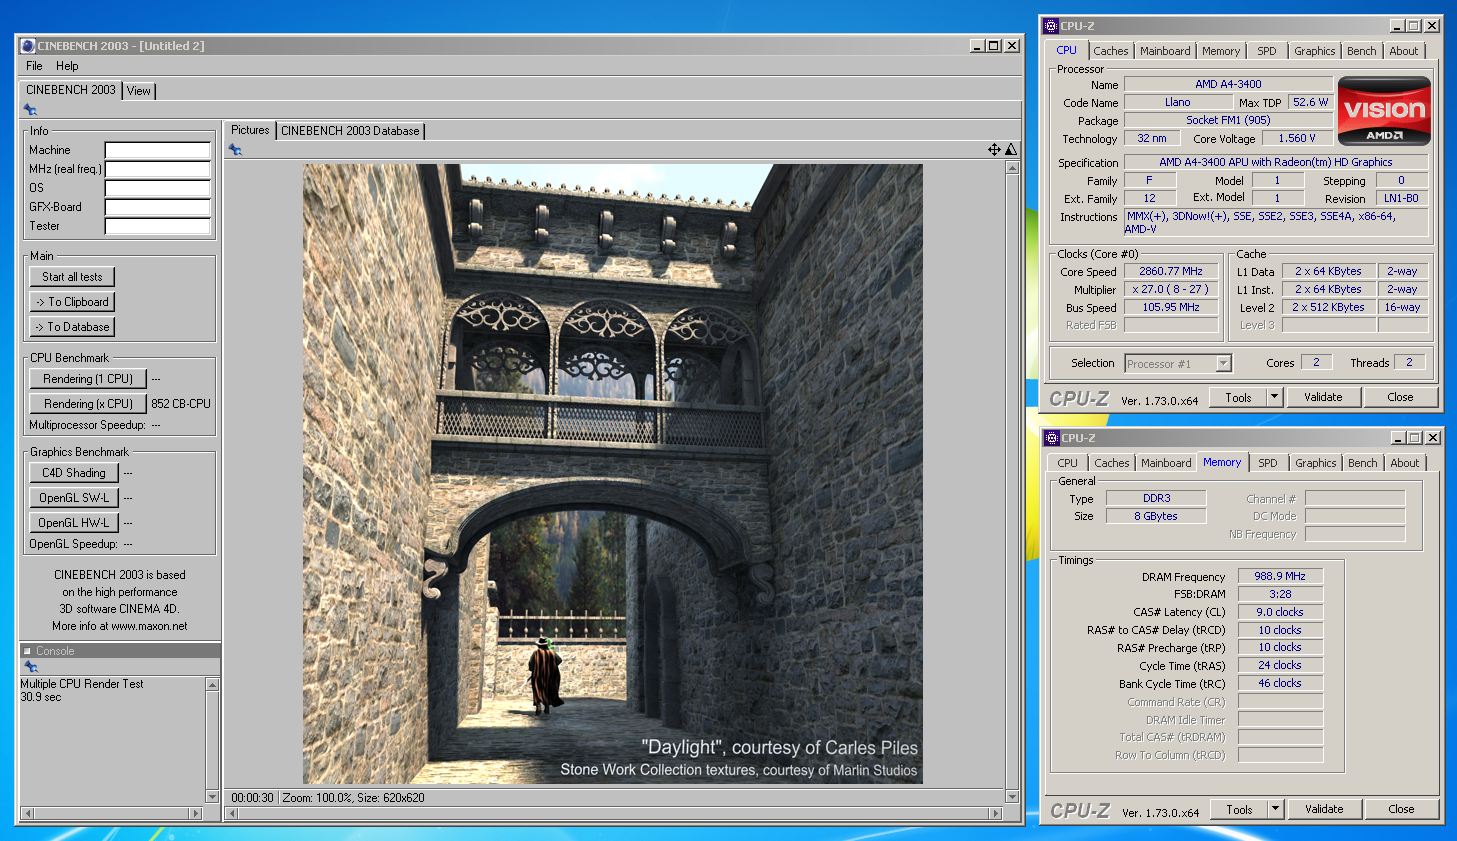The height and width of the screenshot is (841, 1457).
Task: Click the CINEBENCH title bar app icon
Action: click(28, 46)
